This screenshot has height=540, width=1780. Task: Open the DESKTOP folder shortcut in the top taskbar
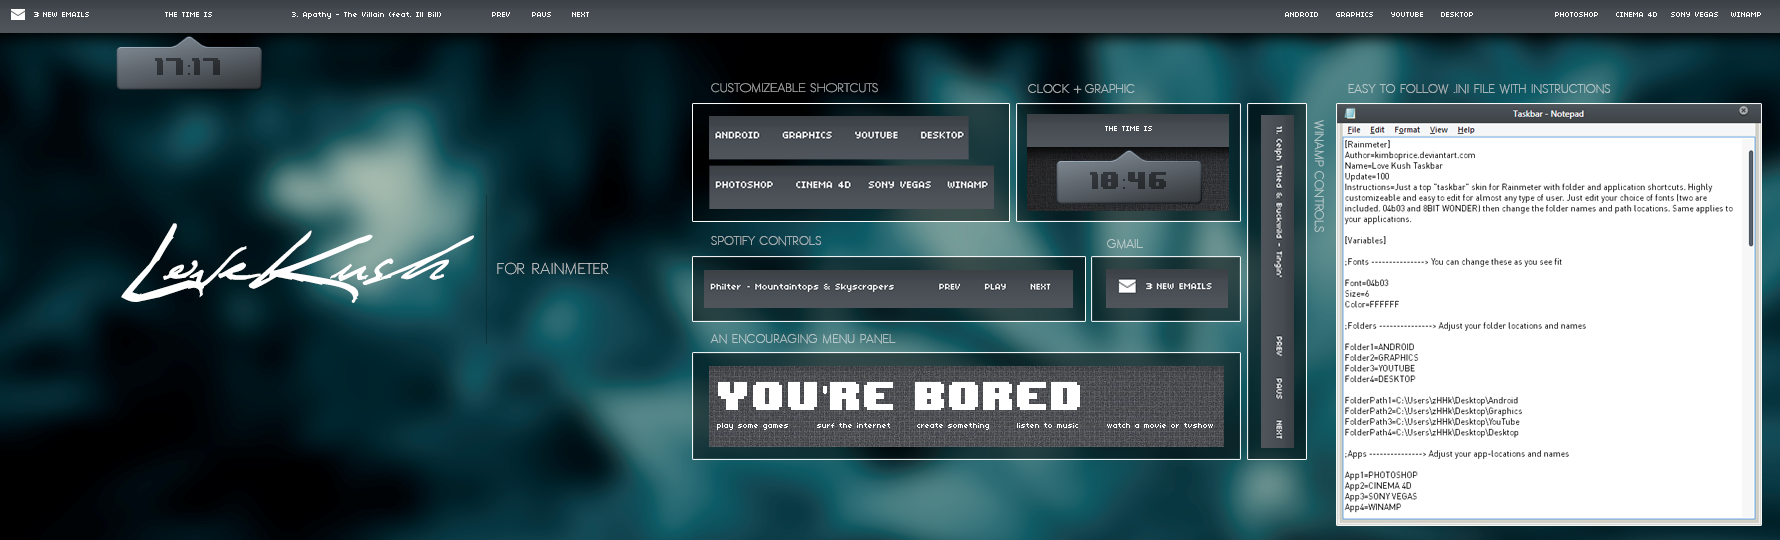pyautogui.click(x=1456, y=15)
